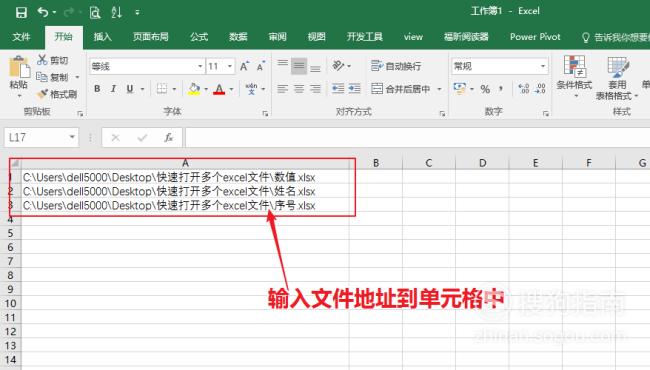The width and height of the screenshot is (650, 370).
Task: Toggle italic formatting
Action: 113,89
